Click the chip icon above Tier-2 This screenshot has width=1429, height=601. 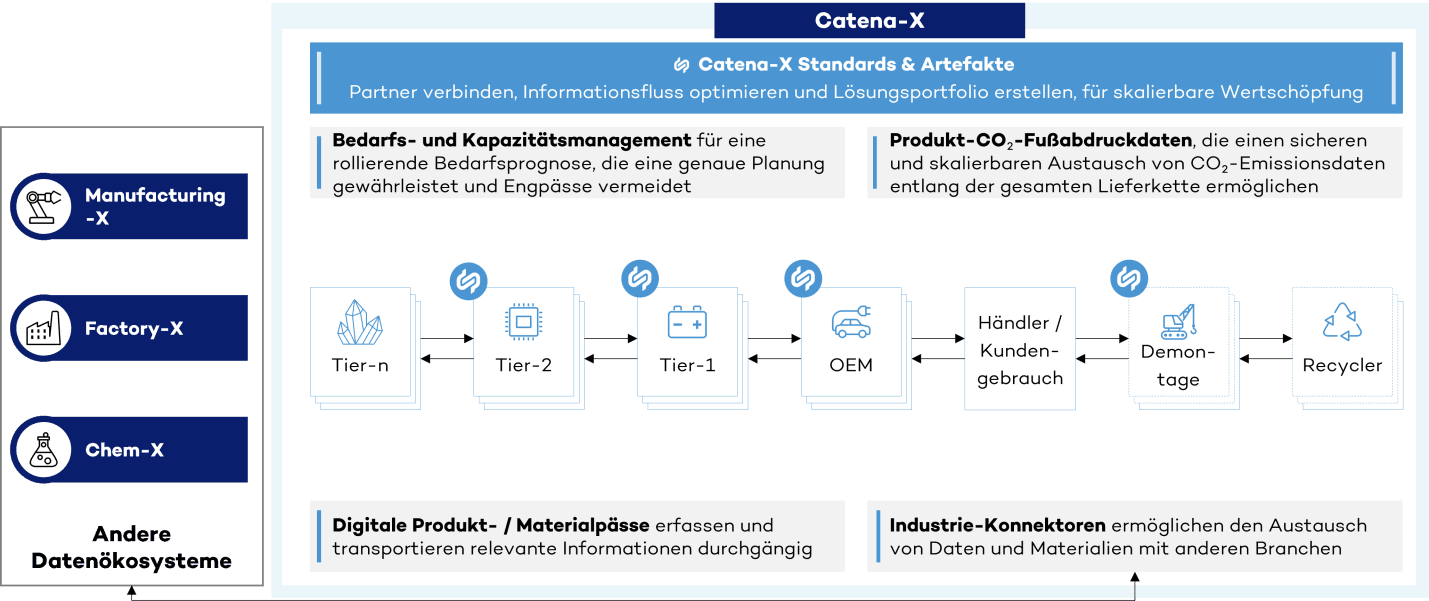point(523,322)
